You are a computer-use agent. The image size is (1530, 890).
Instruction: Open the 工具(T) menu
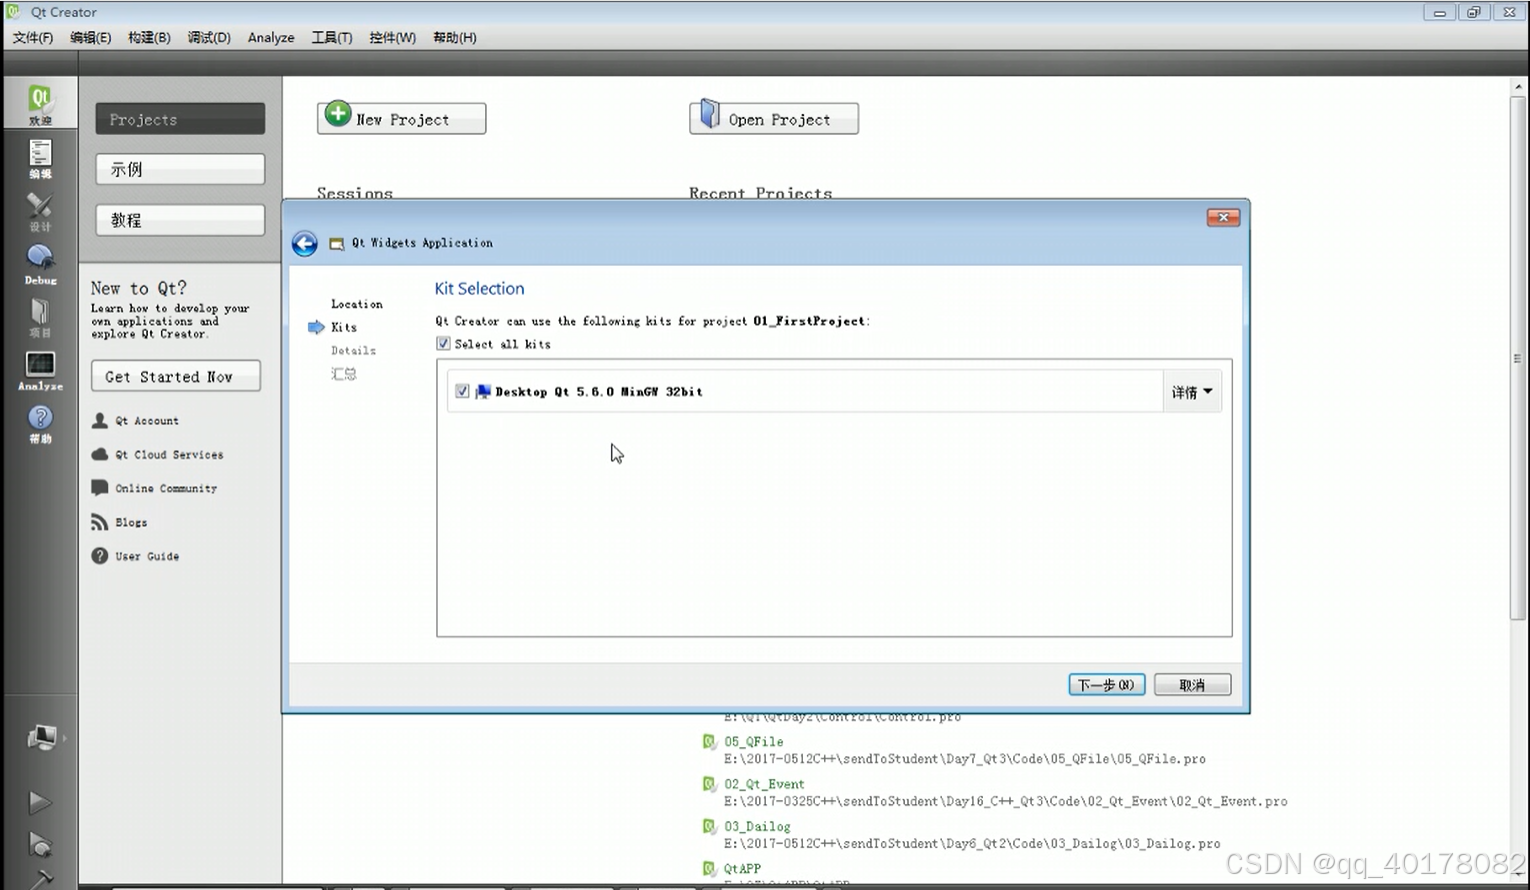(x=332, y=37)
